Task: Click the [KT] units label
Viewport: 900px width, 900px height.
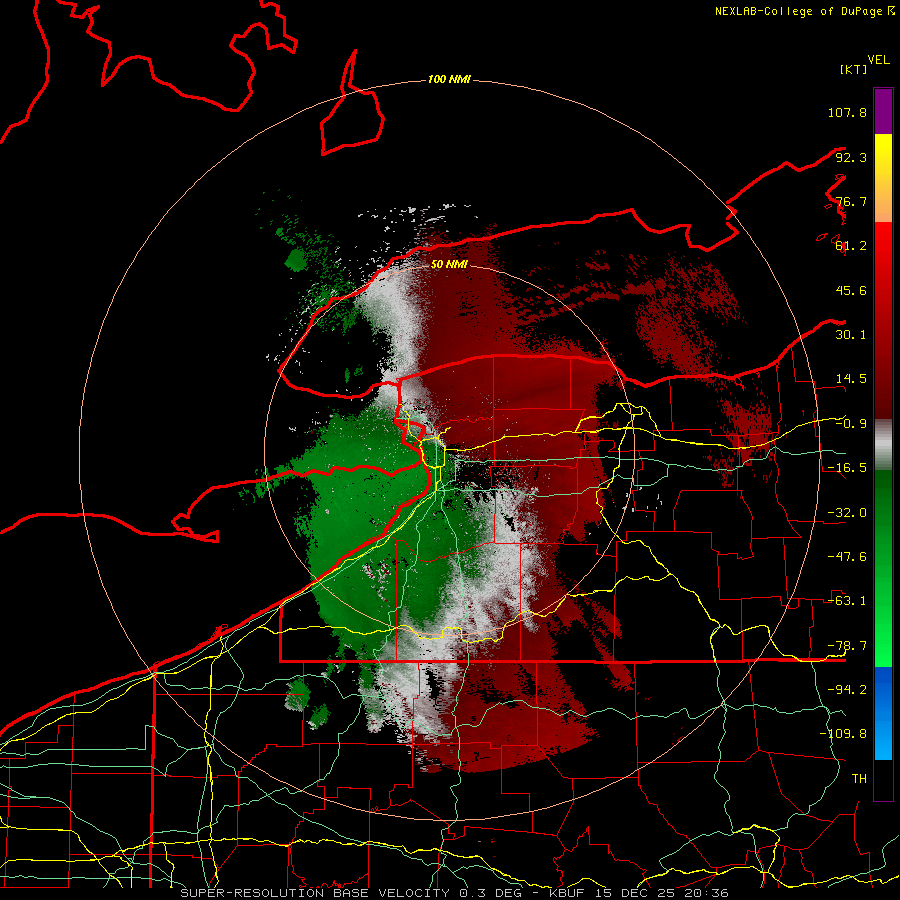Action: pyautogui.click(x=853, y=69)
